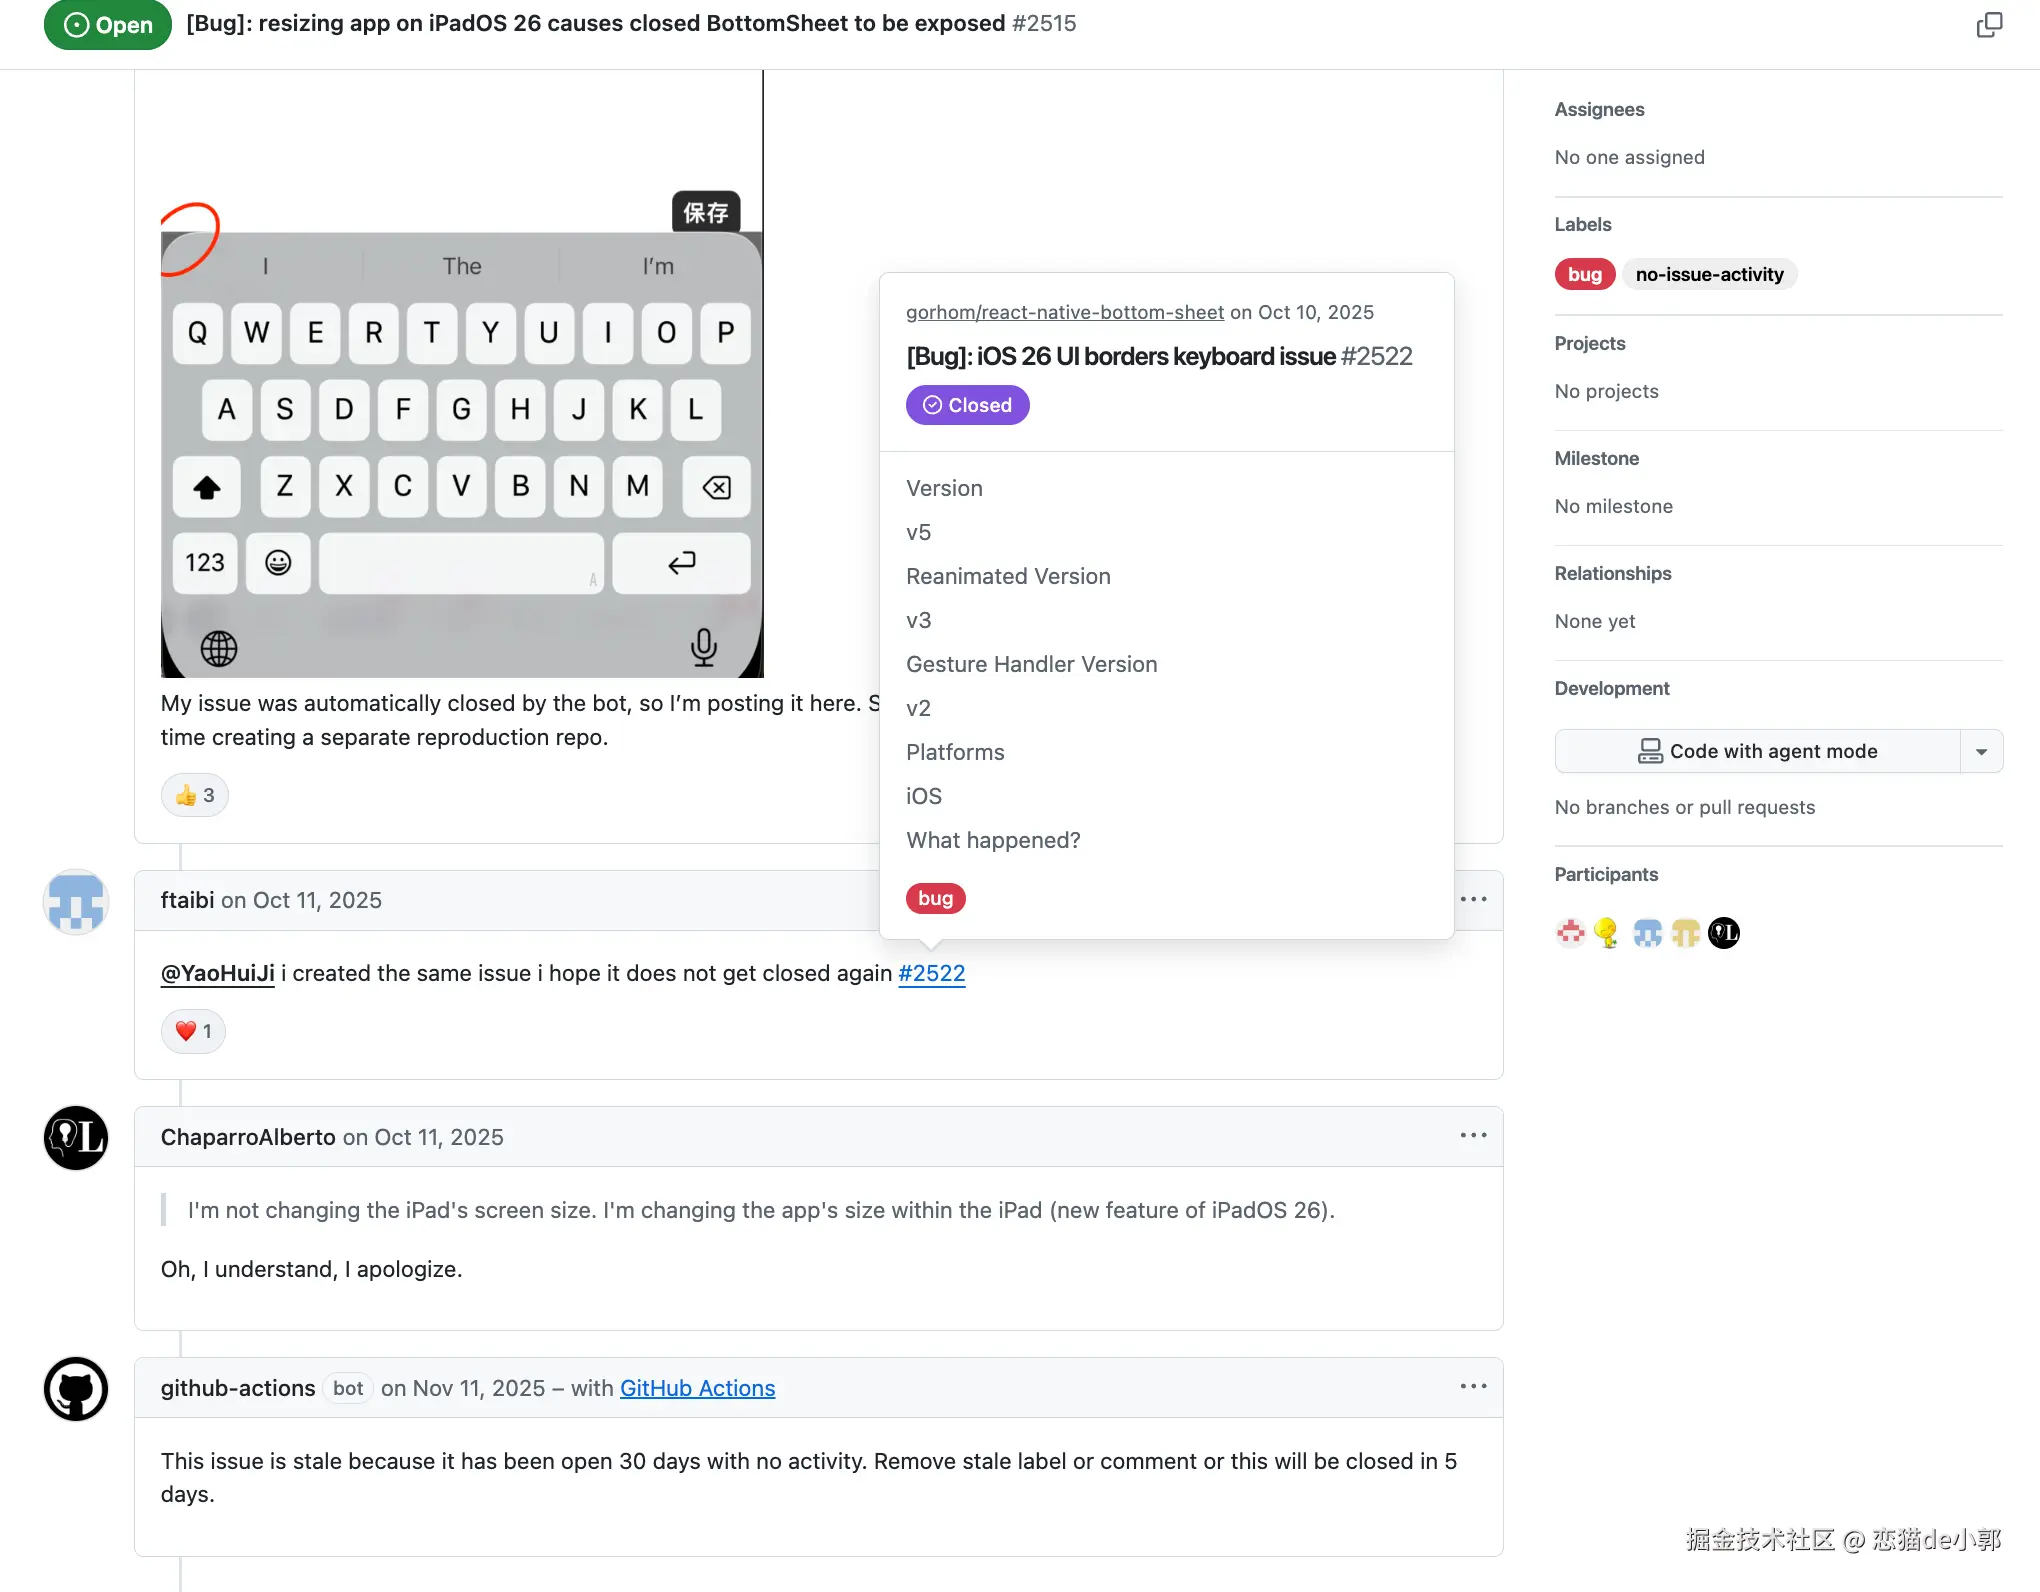This screenshot has width=2040, height=1592.
Task: Open the #2522 issue link
Action: coord(932,973)
